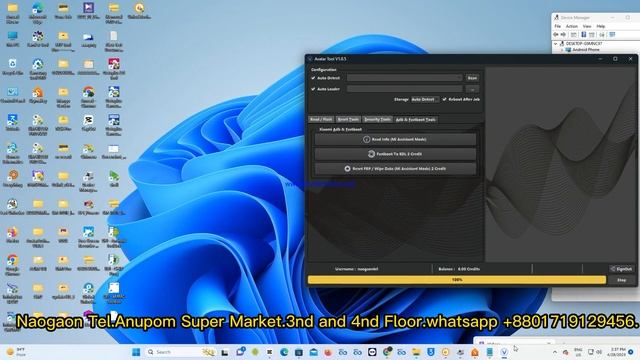Click the Scan button in Avatar Tool
The height and width of the screenshot is (360, 640).
point(472,78)
